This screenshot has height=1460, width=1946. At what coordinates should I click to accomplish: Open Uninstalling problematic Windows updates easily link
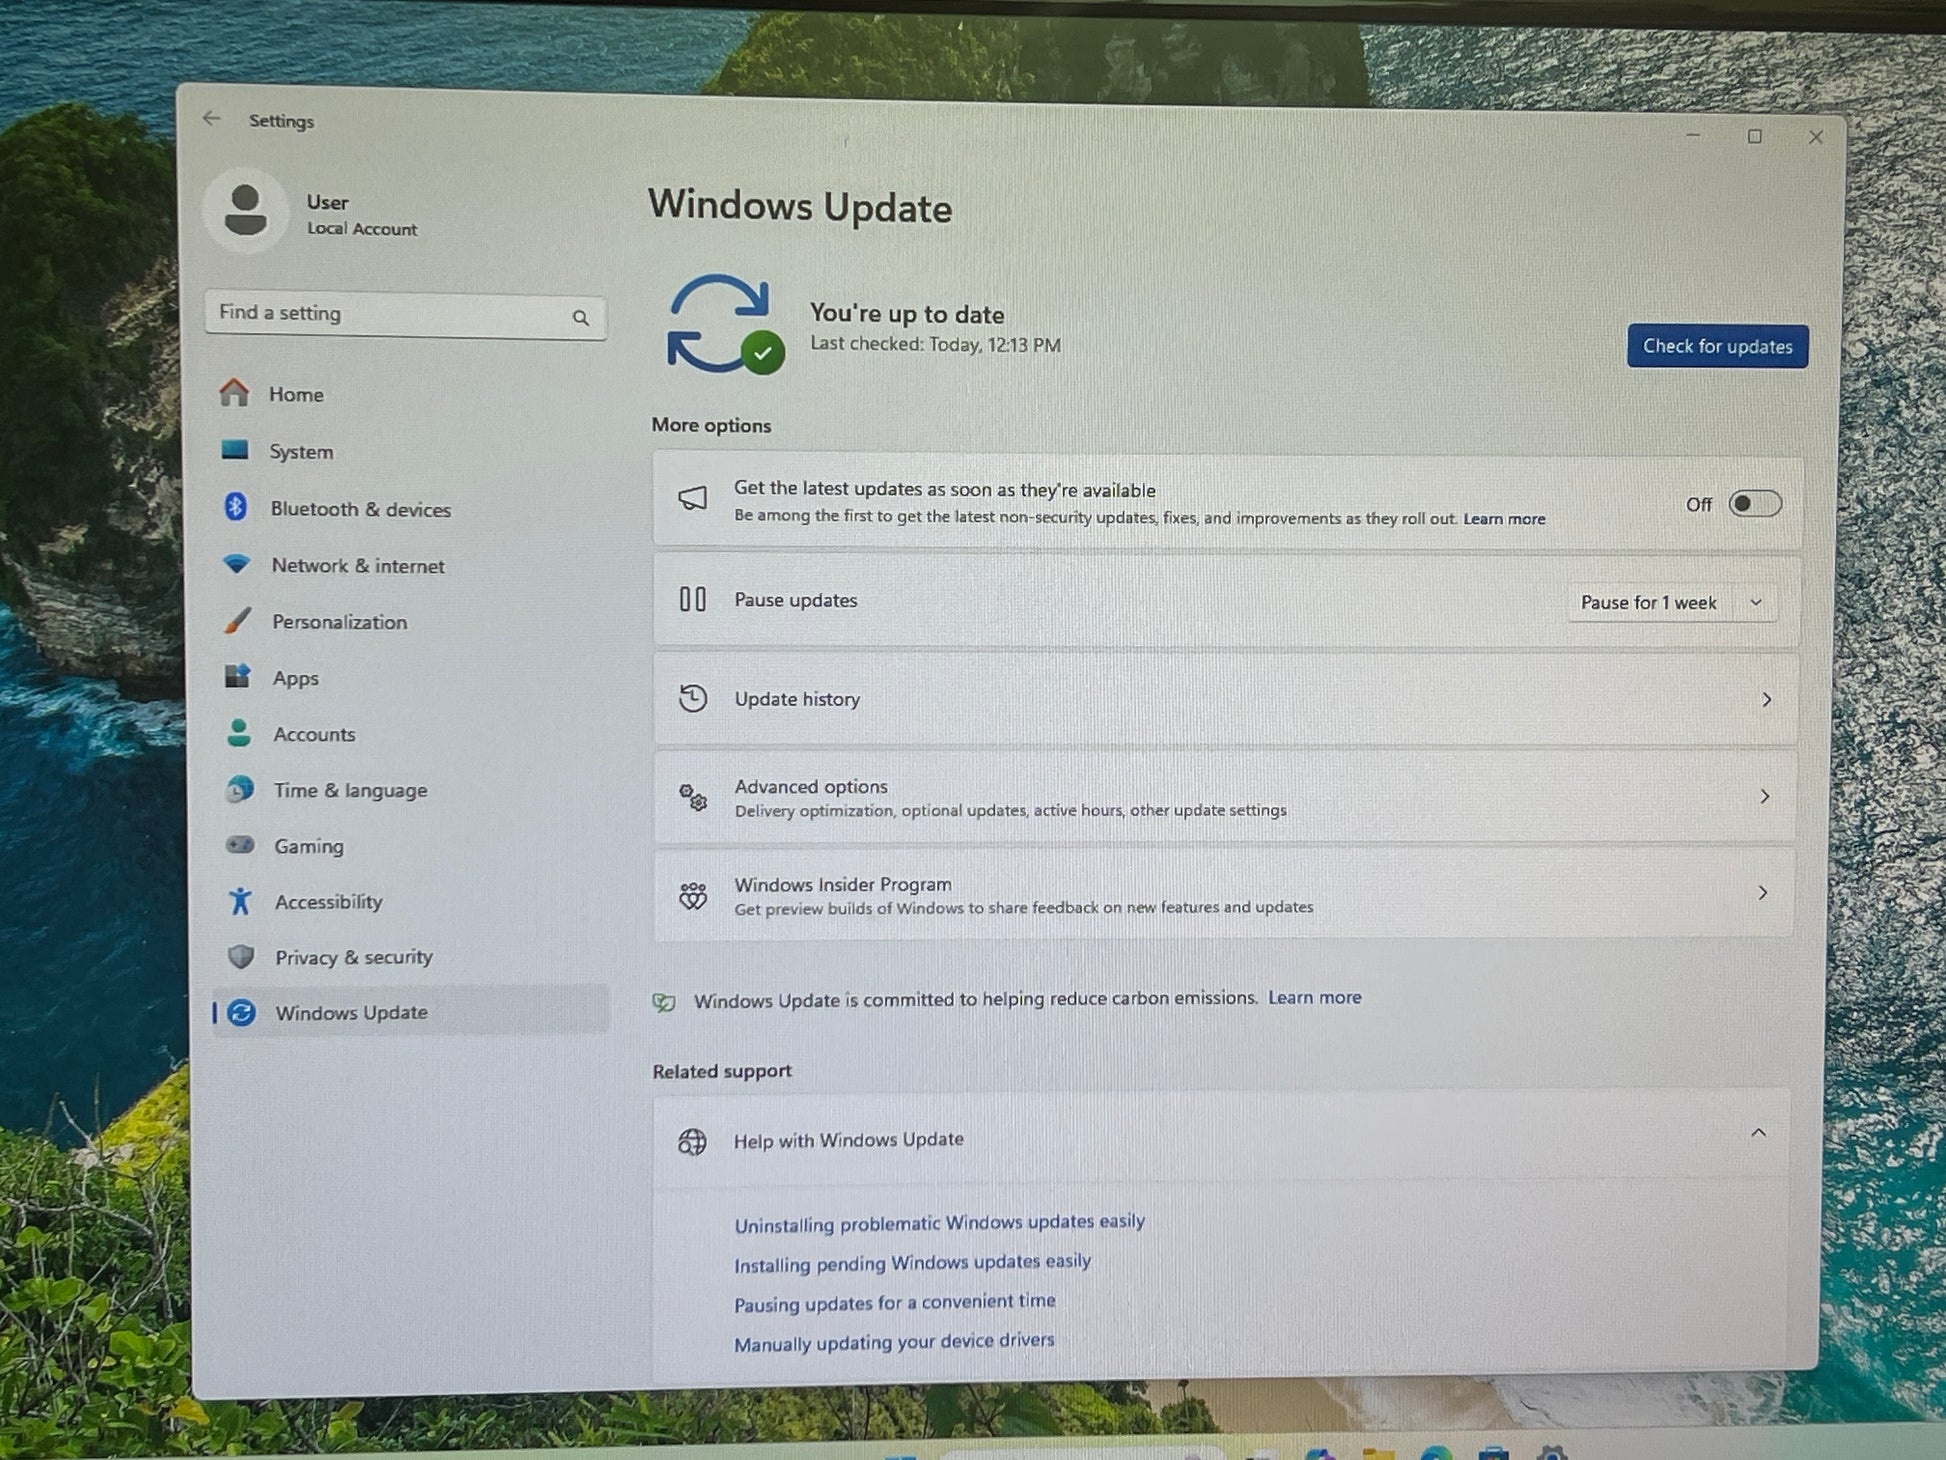coord(939,1223)
